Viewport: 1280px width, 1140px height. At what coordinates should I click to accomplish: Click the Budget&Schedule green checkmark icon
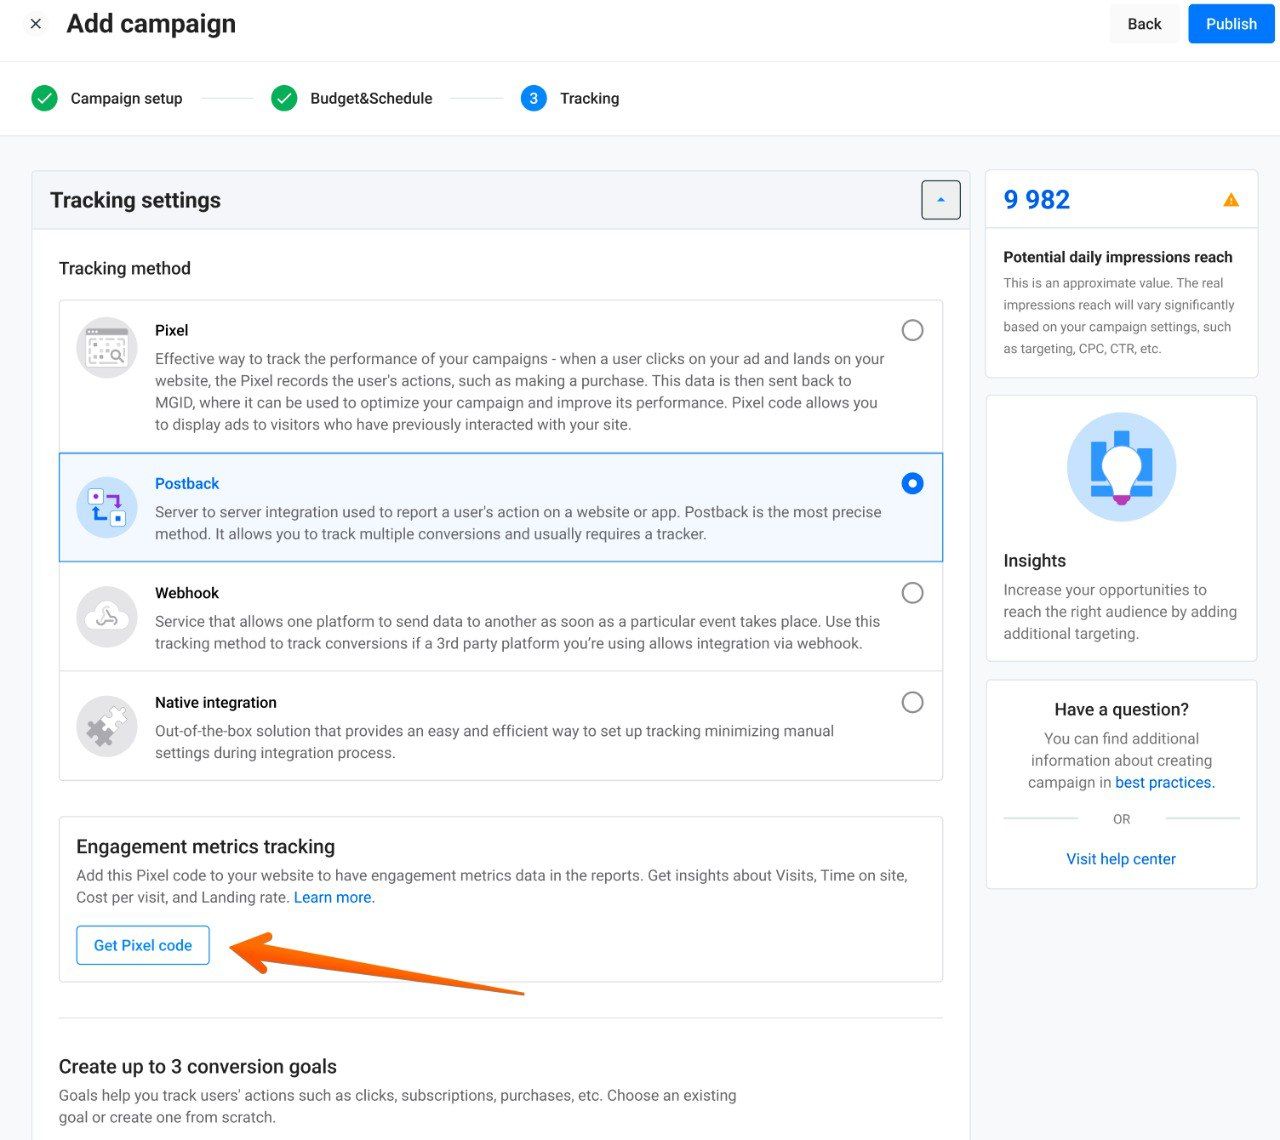point(284,98)
